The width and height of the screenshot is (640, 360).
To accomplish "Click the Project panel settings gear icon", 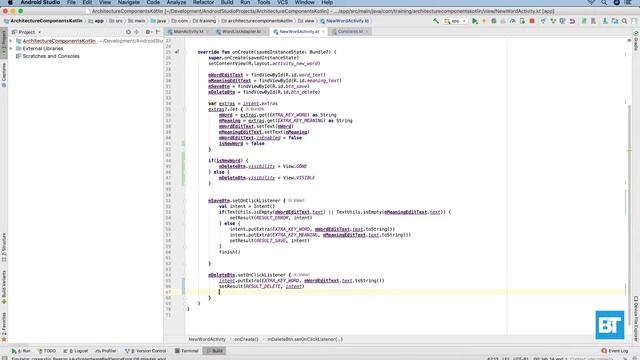I will pyautogui.click(x=148, y=32).
